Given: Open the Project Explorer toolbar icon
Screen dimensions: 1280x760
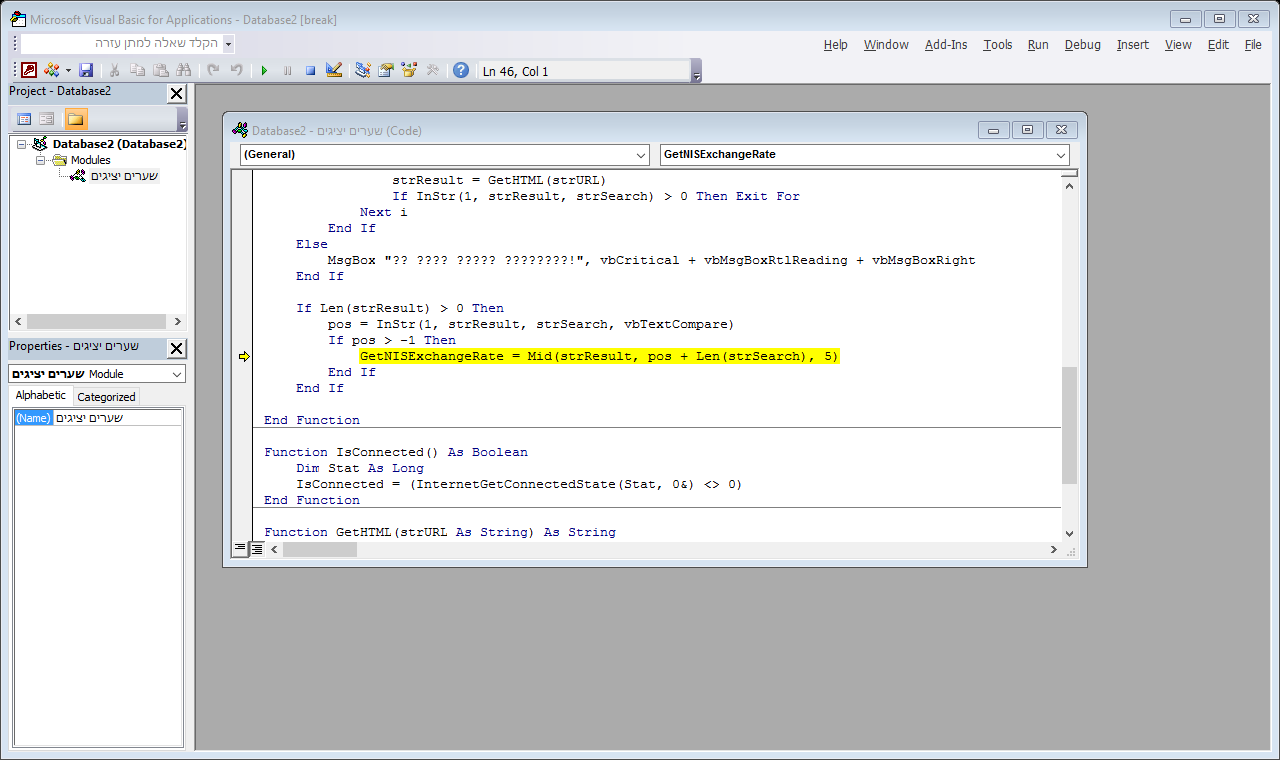Looking at the screenshot, I should 362,70.
